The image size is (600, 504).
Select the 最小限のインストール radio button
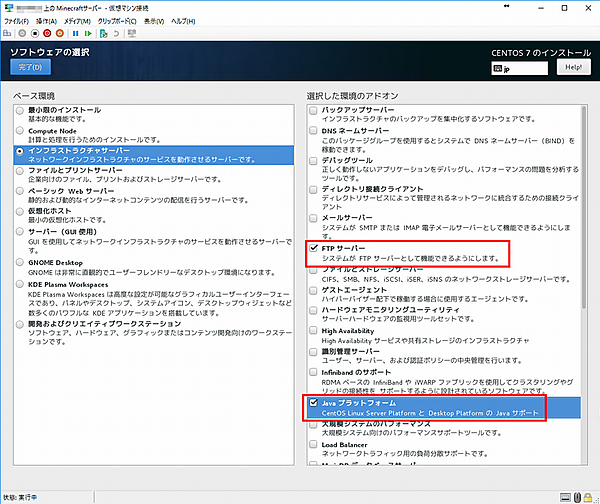(x=21, y=109)
